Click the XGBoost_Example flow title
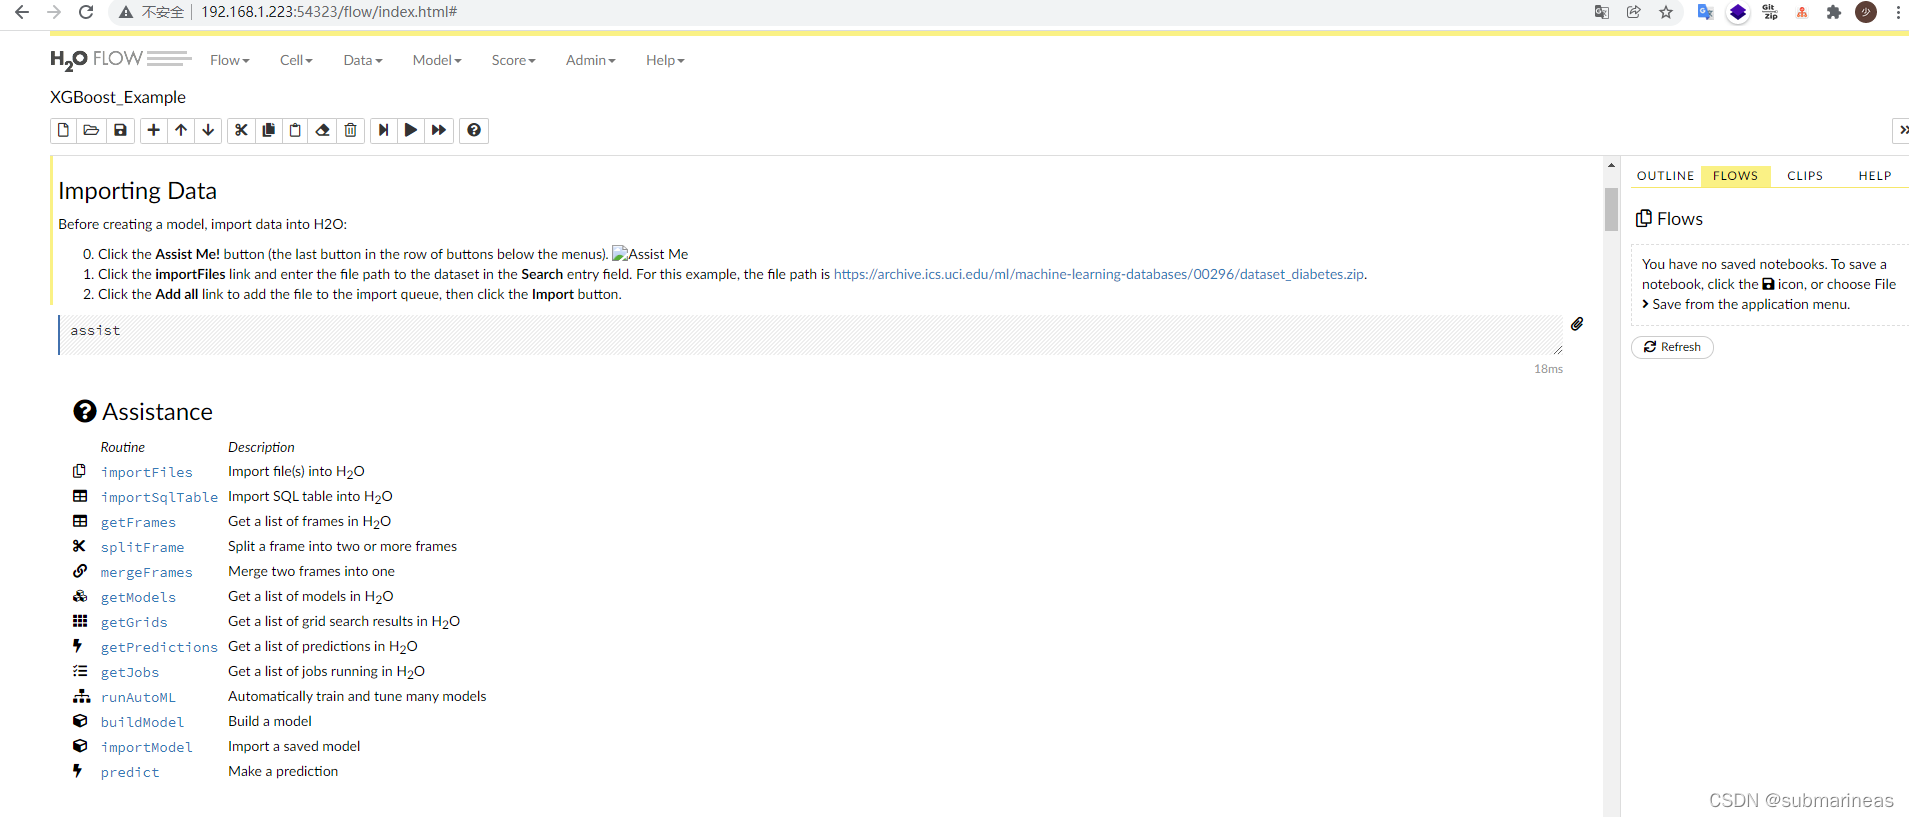1909x817 pixels. (118, 97)
